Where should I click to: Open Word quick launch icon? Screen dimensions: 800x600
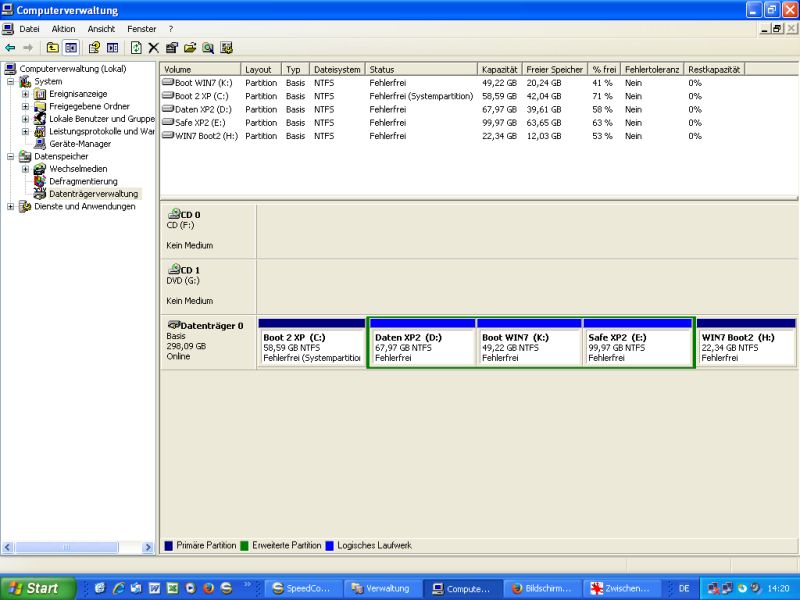point(155,588)
